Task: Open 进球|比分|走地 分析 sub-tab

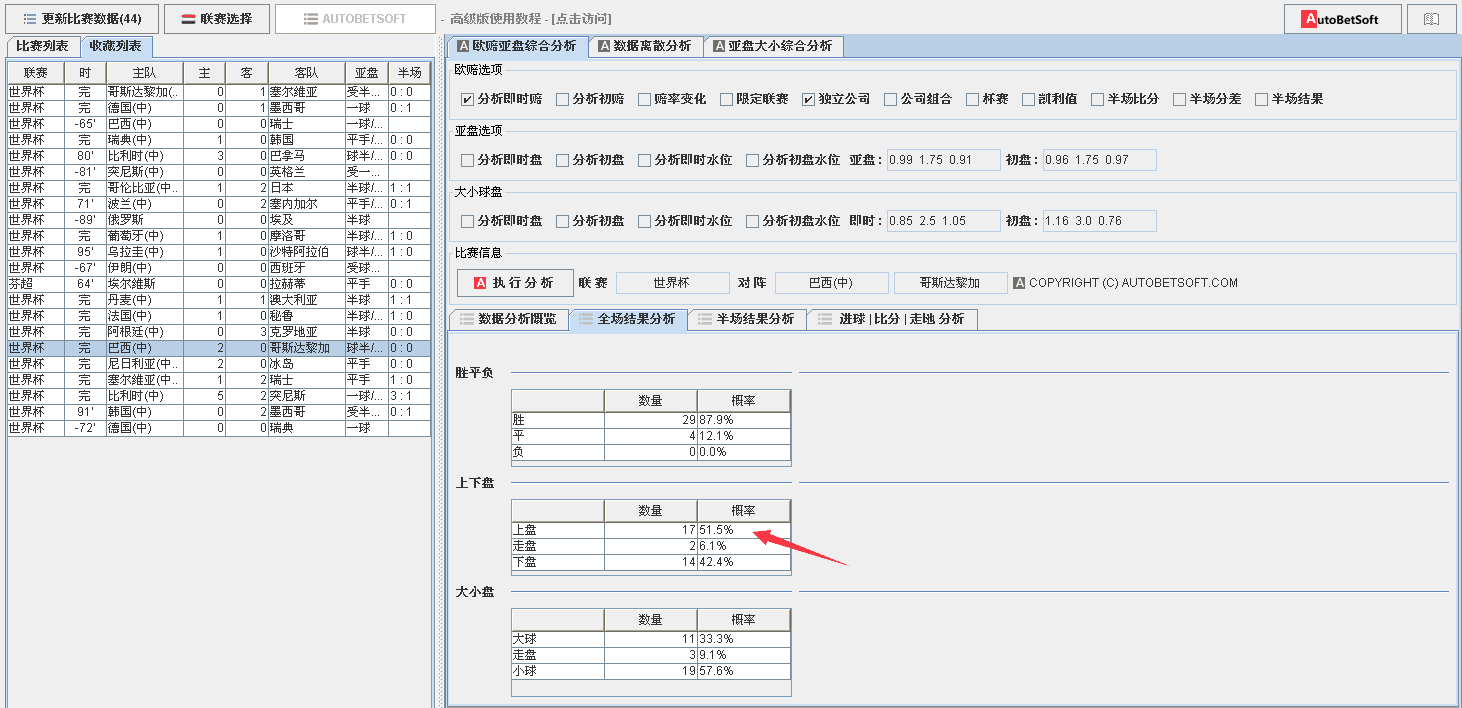Action: [x=892, y=319]
